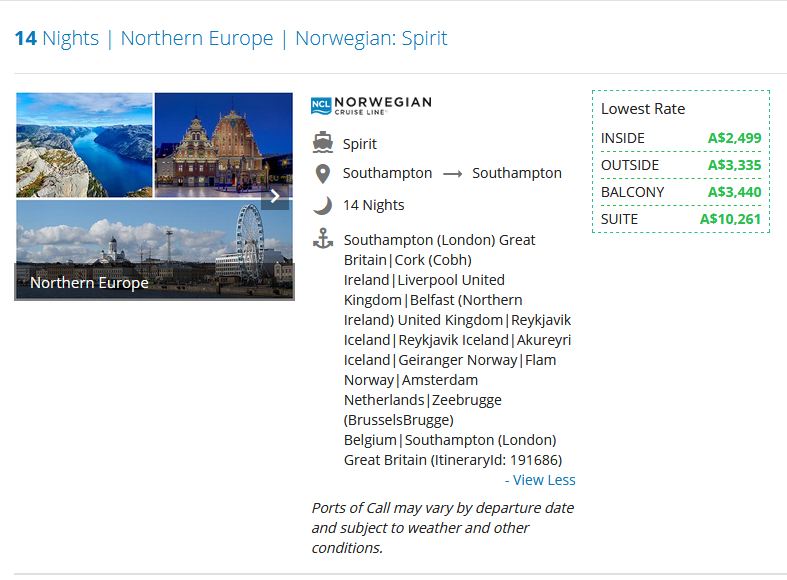Click the Northern Europe image caption
The height and width of the screenshot is (580, 787).
[x=89, y=283]
